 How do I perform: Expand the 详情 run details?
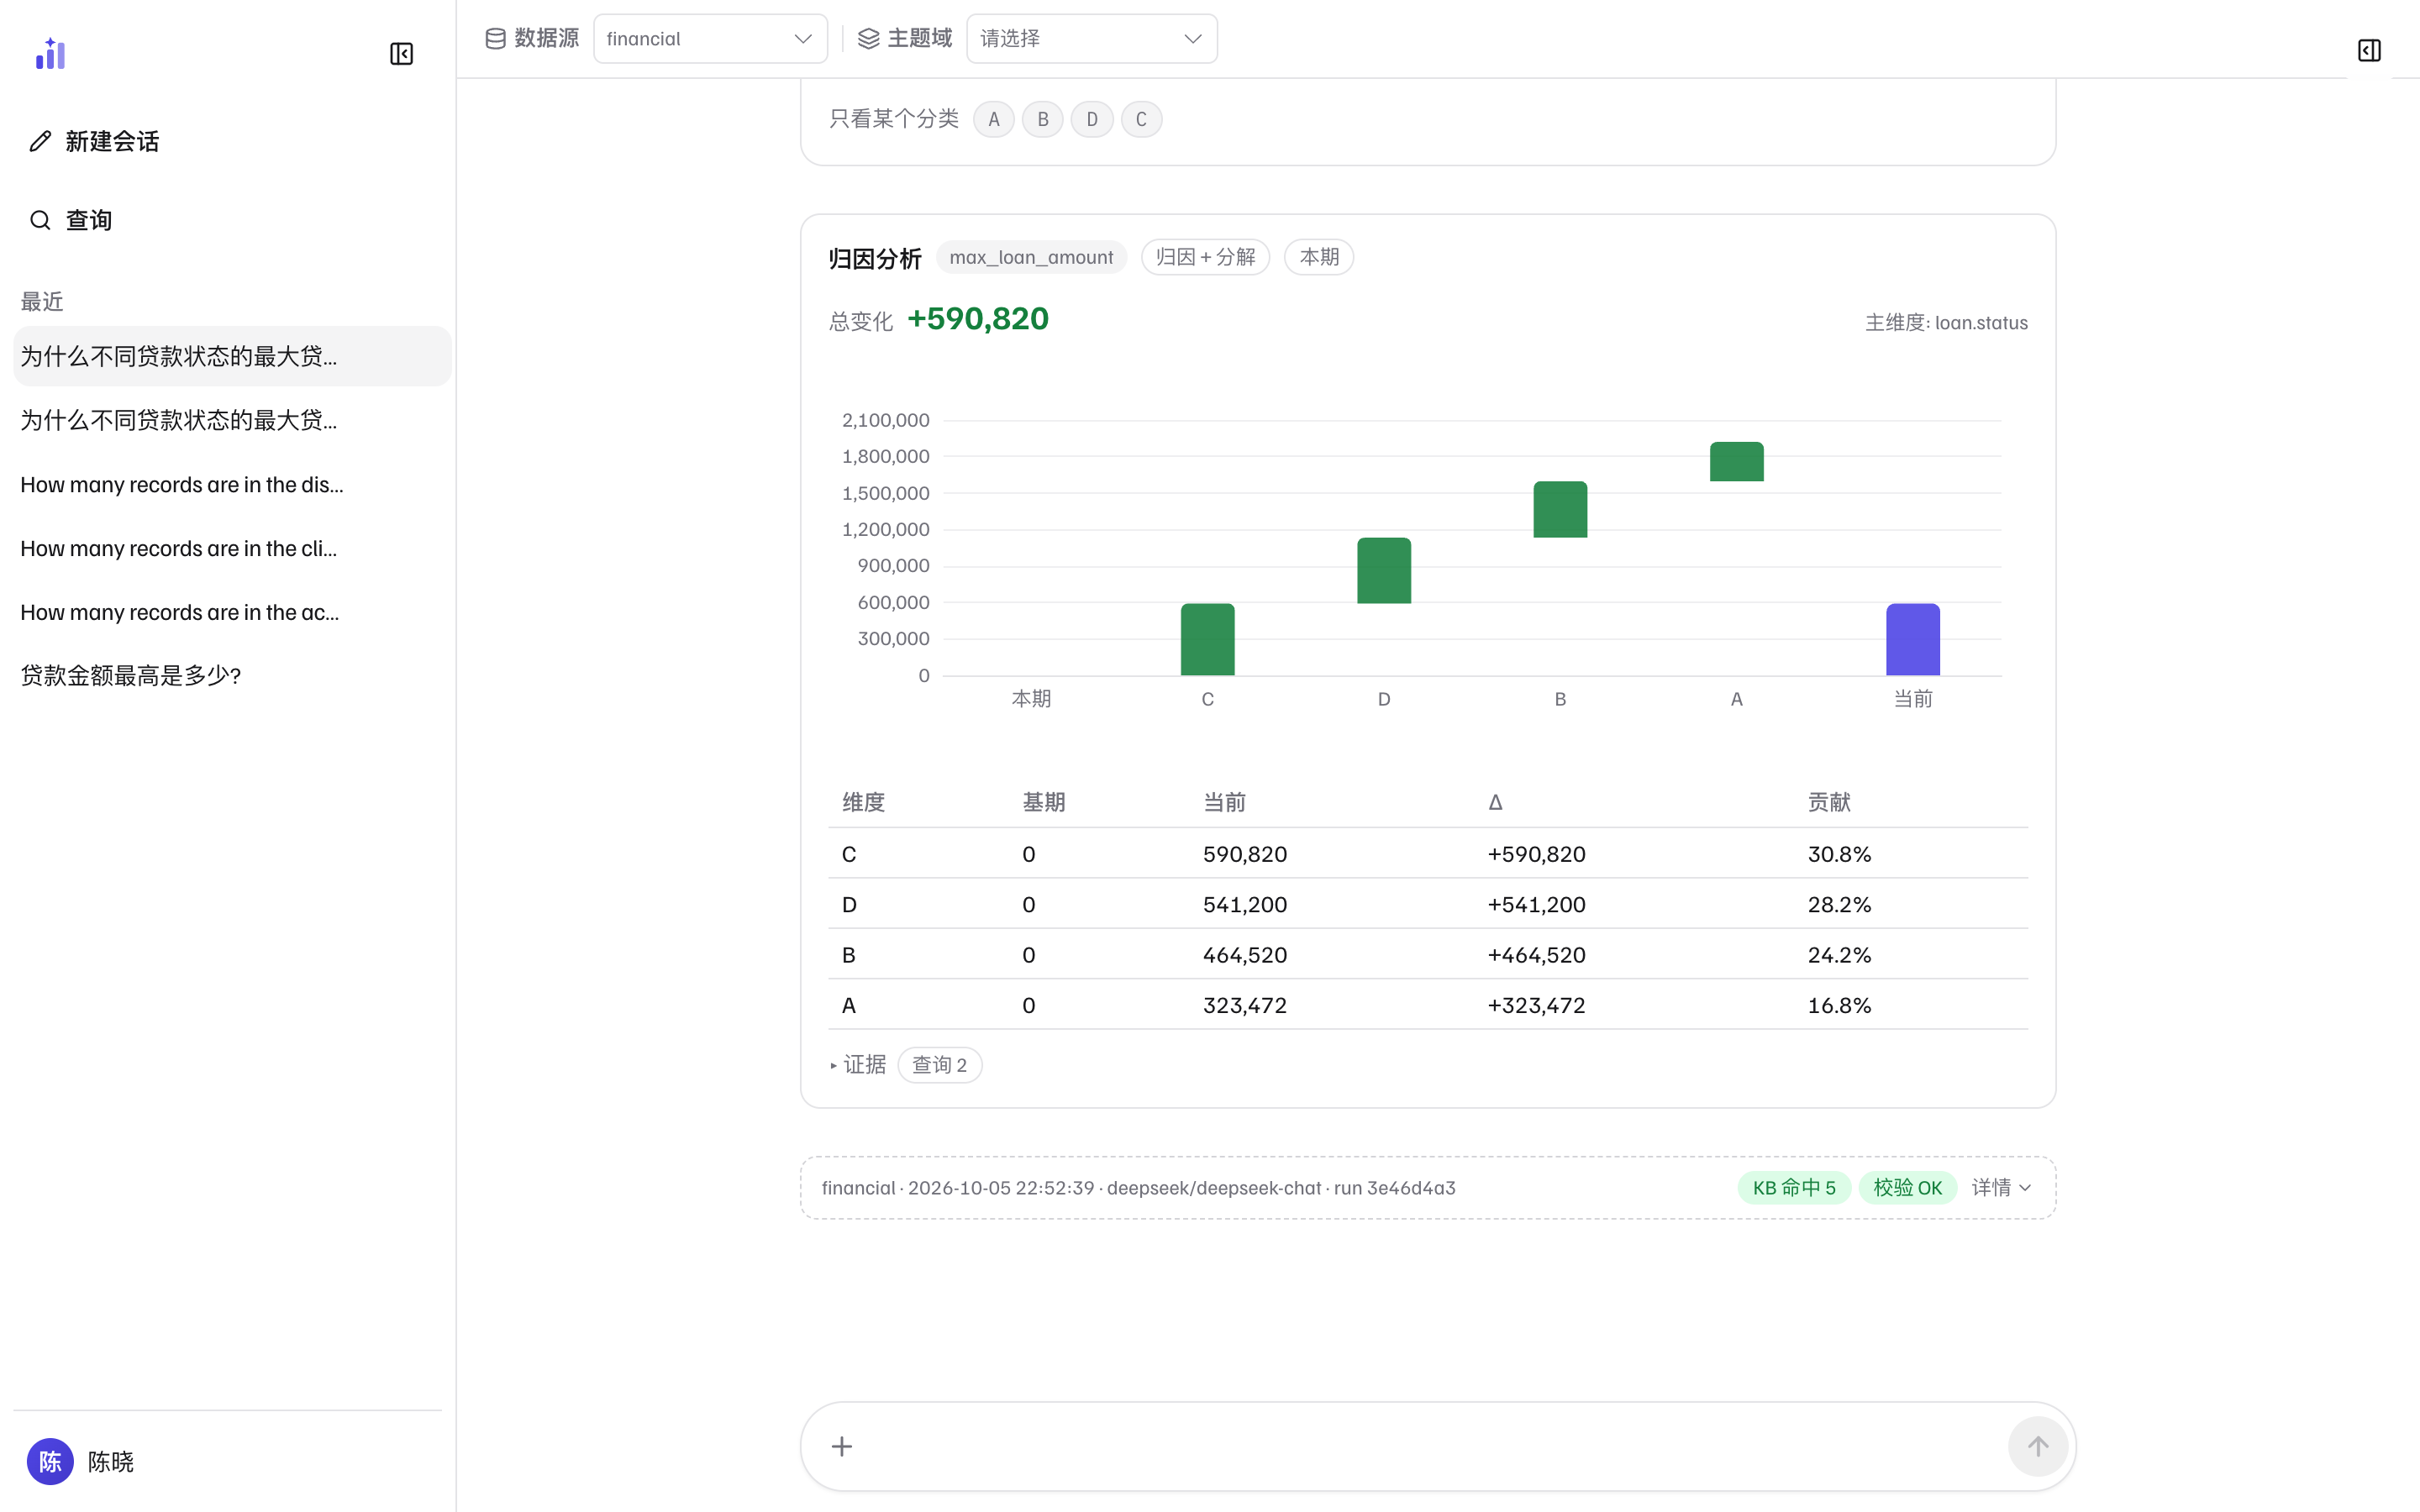pyautogui.click(x=2001, y=1187)
